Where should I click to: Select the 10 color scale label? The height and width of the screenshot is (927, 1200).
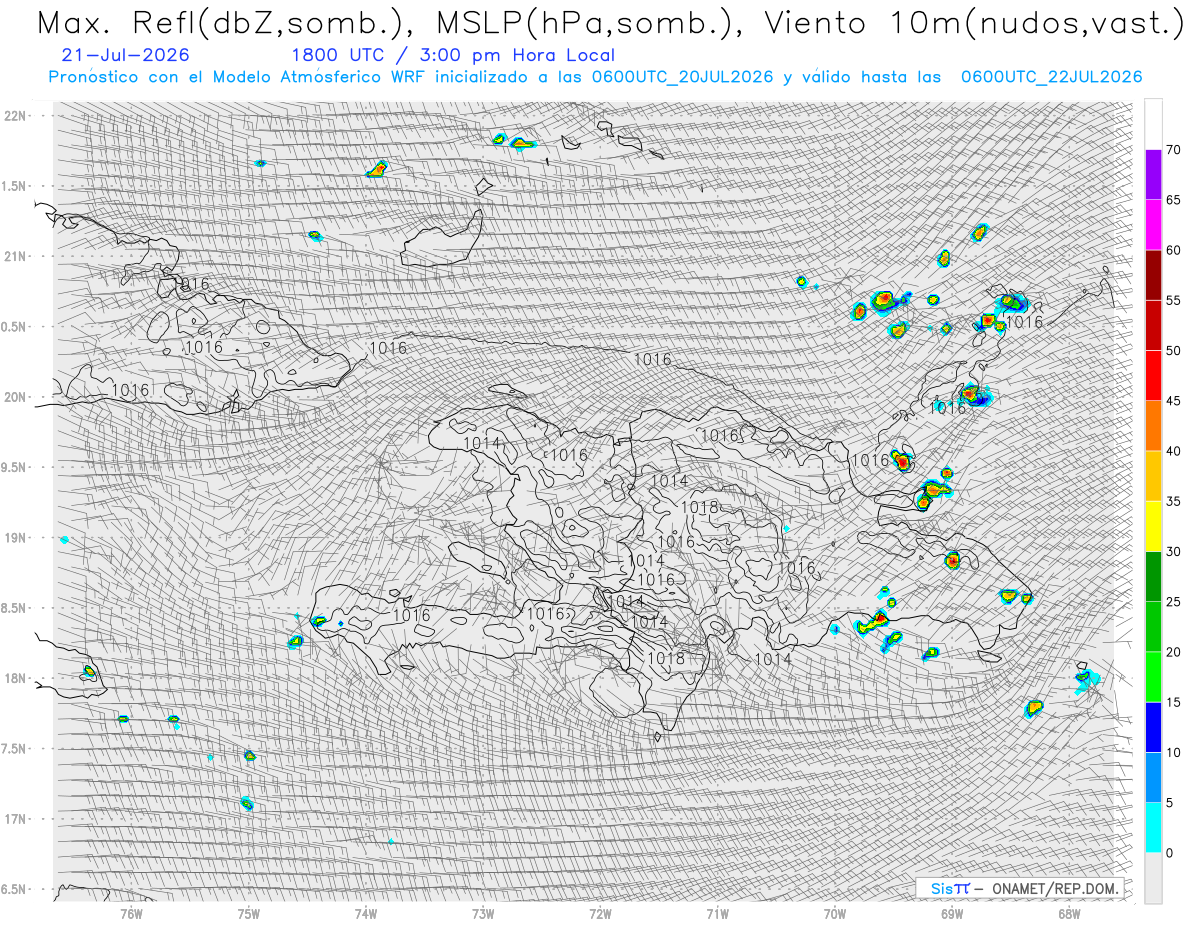(1173, 753)
